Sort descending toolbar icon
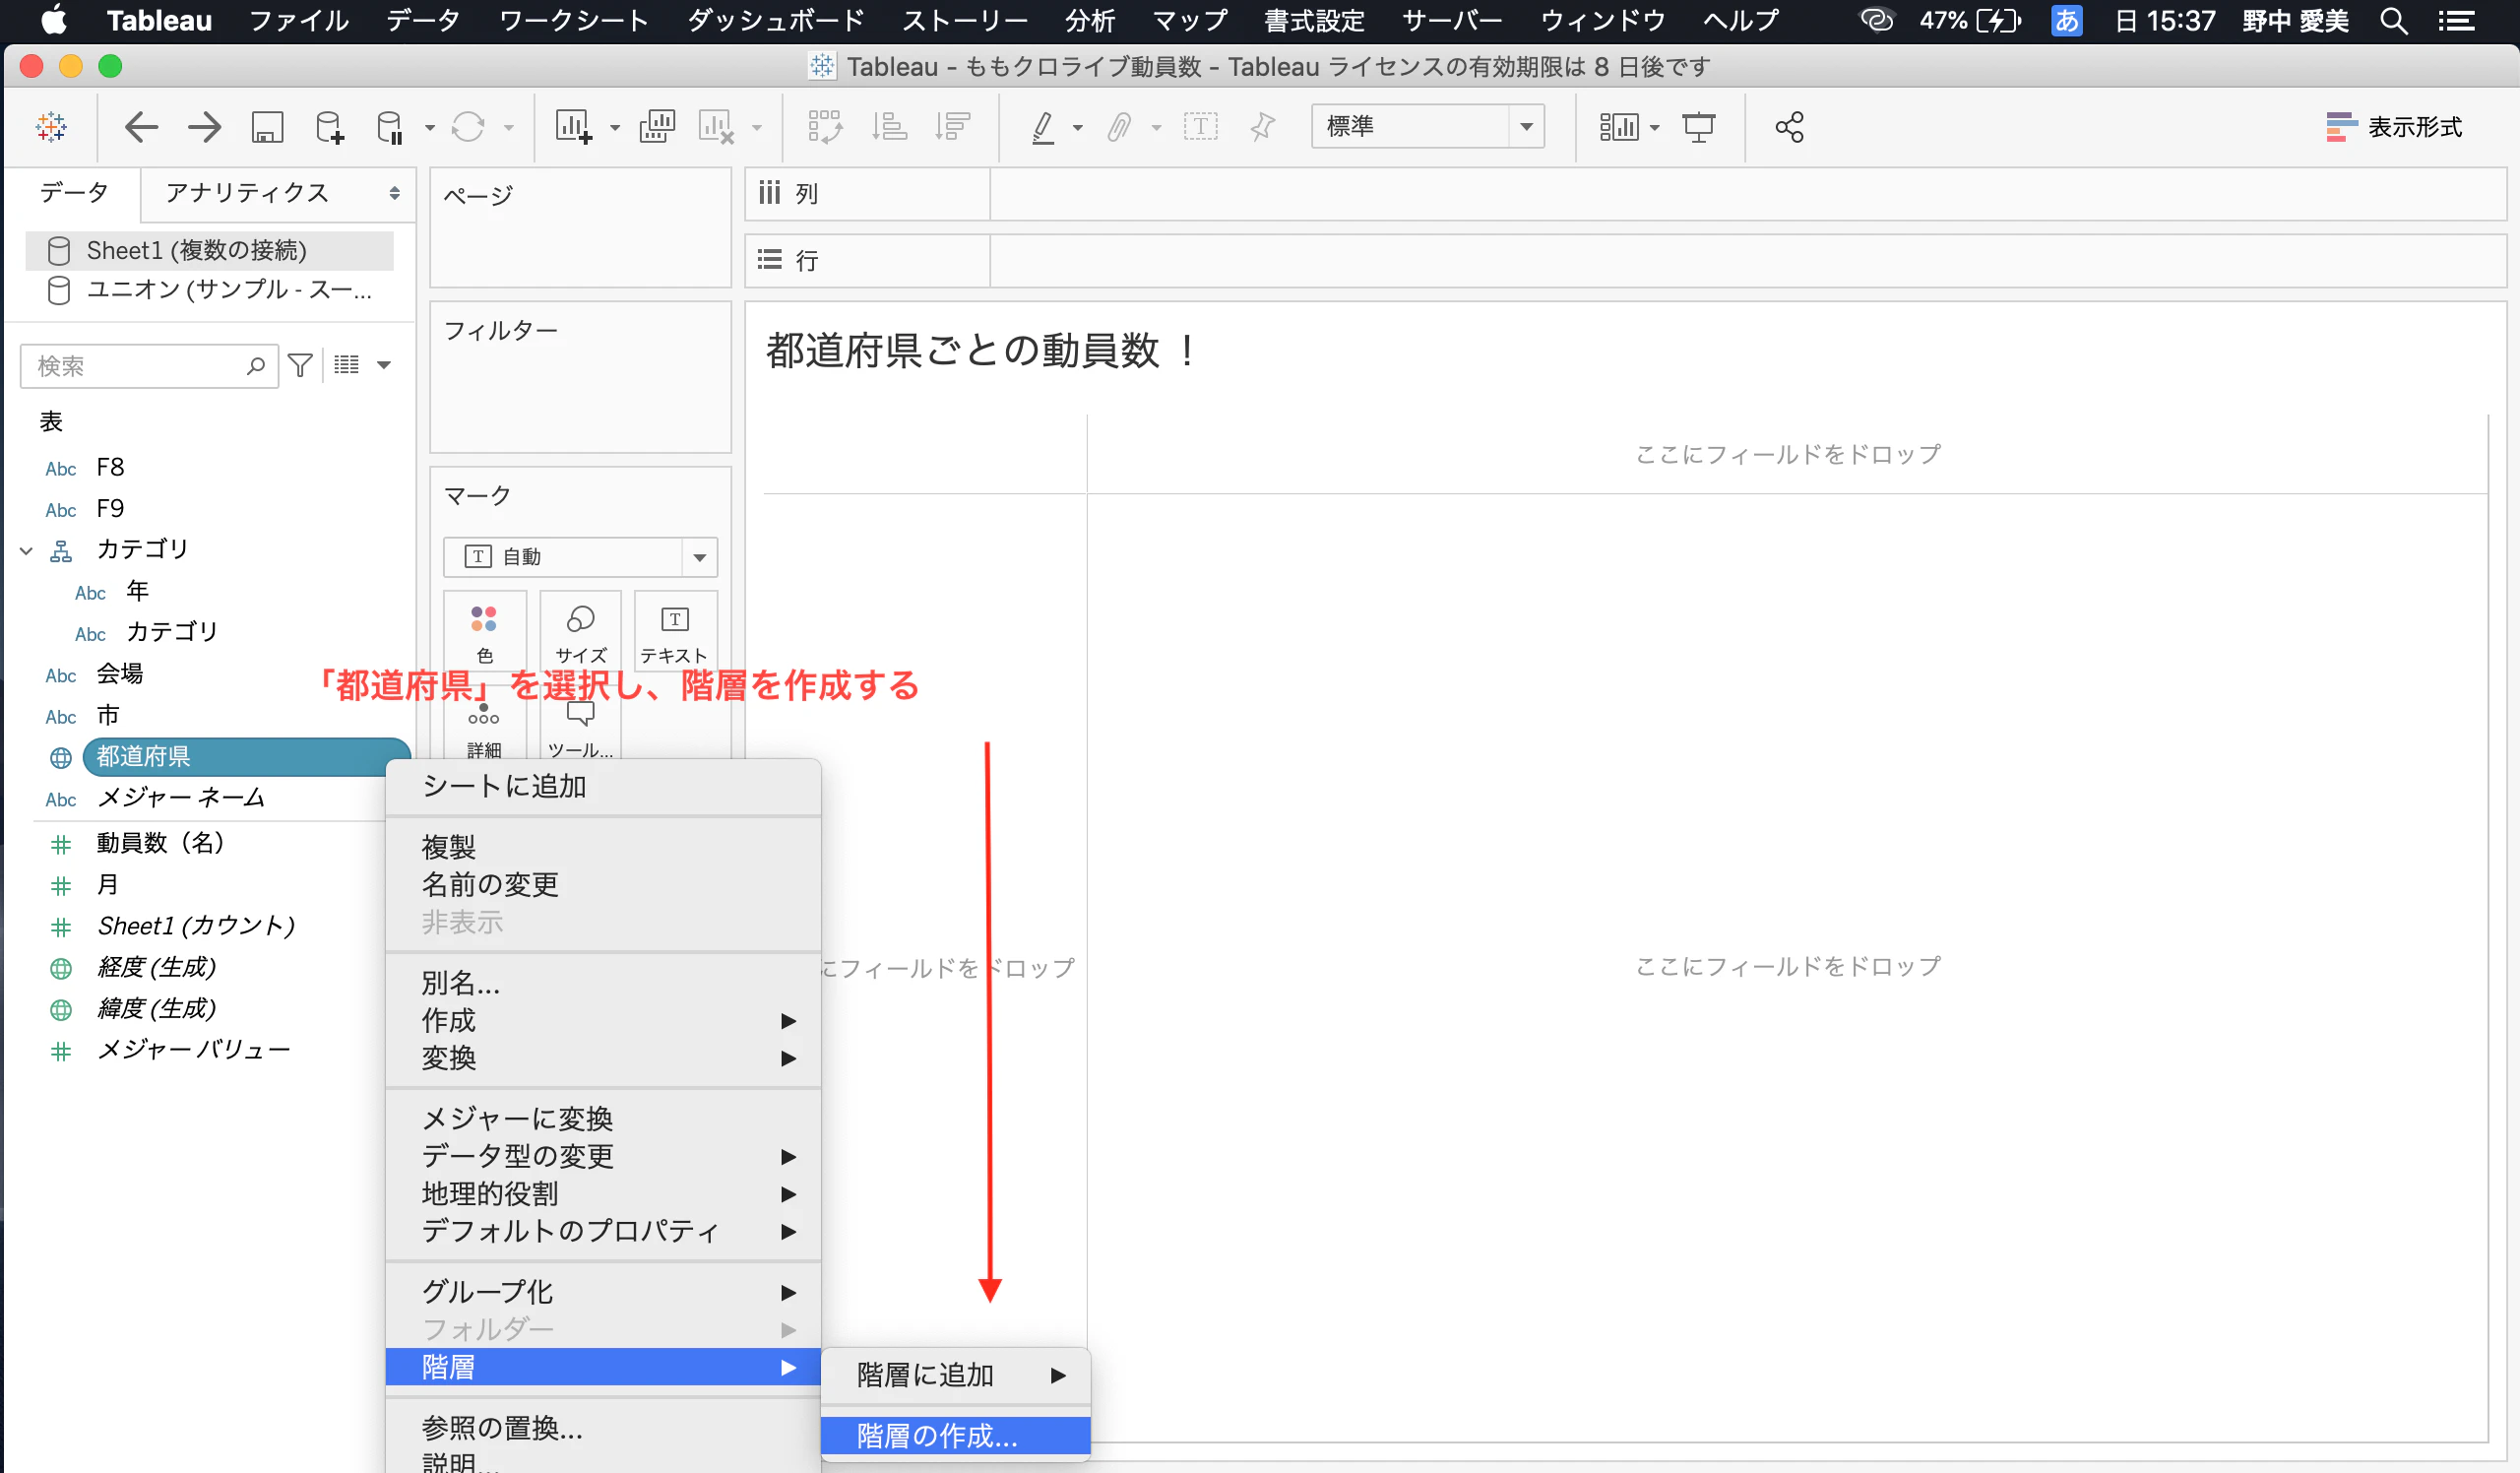This screenshot has width=2520, height=1473. pos(952,127)
